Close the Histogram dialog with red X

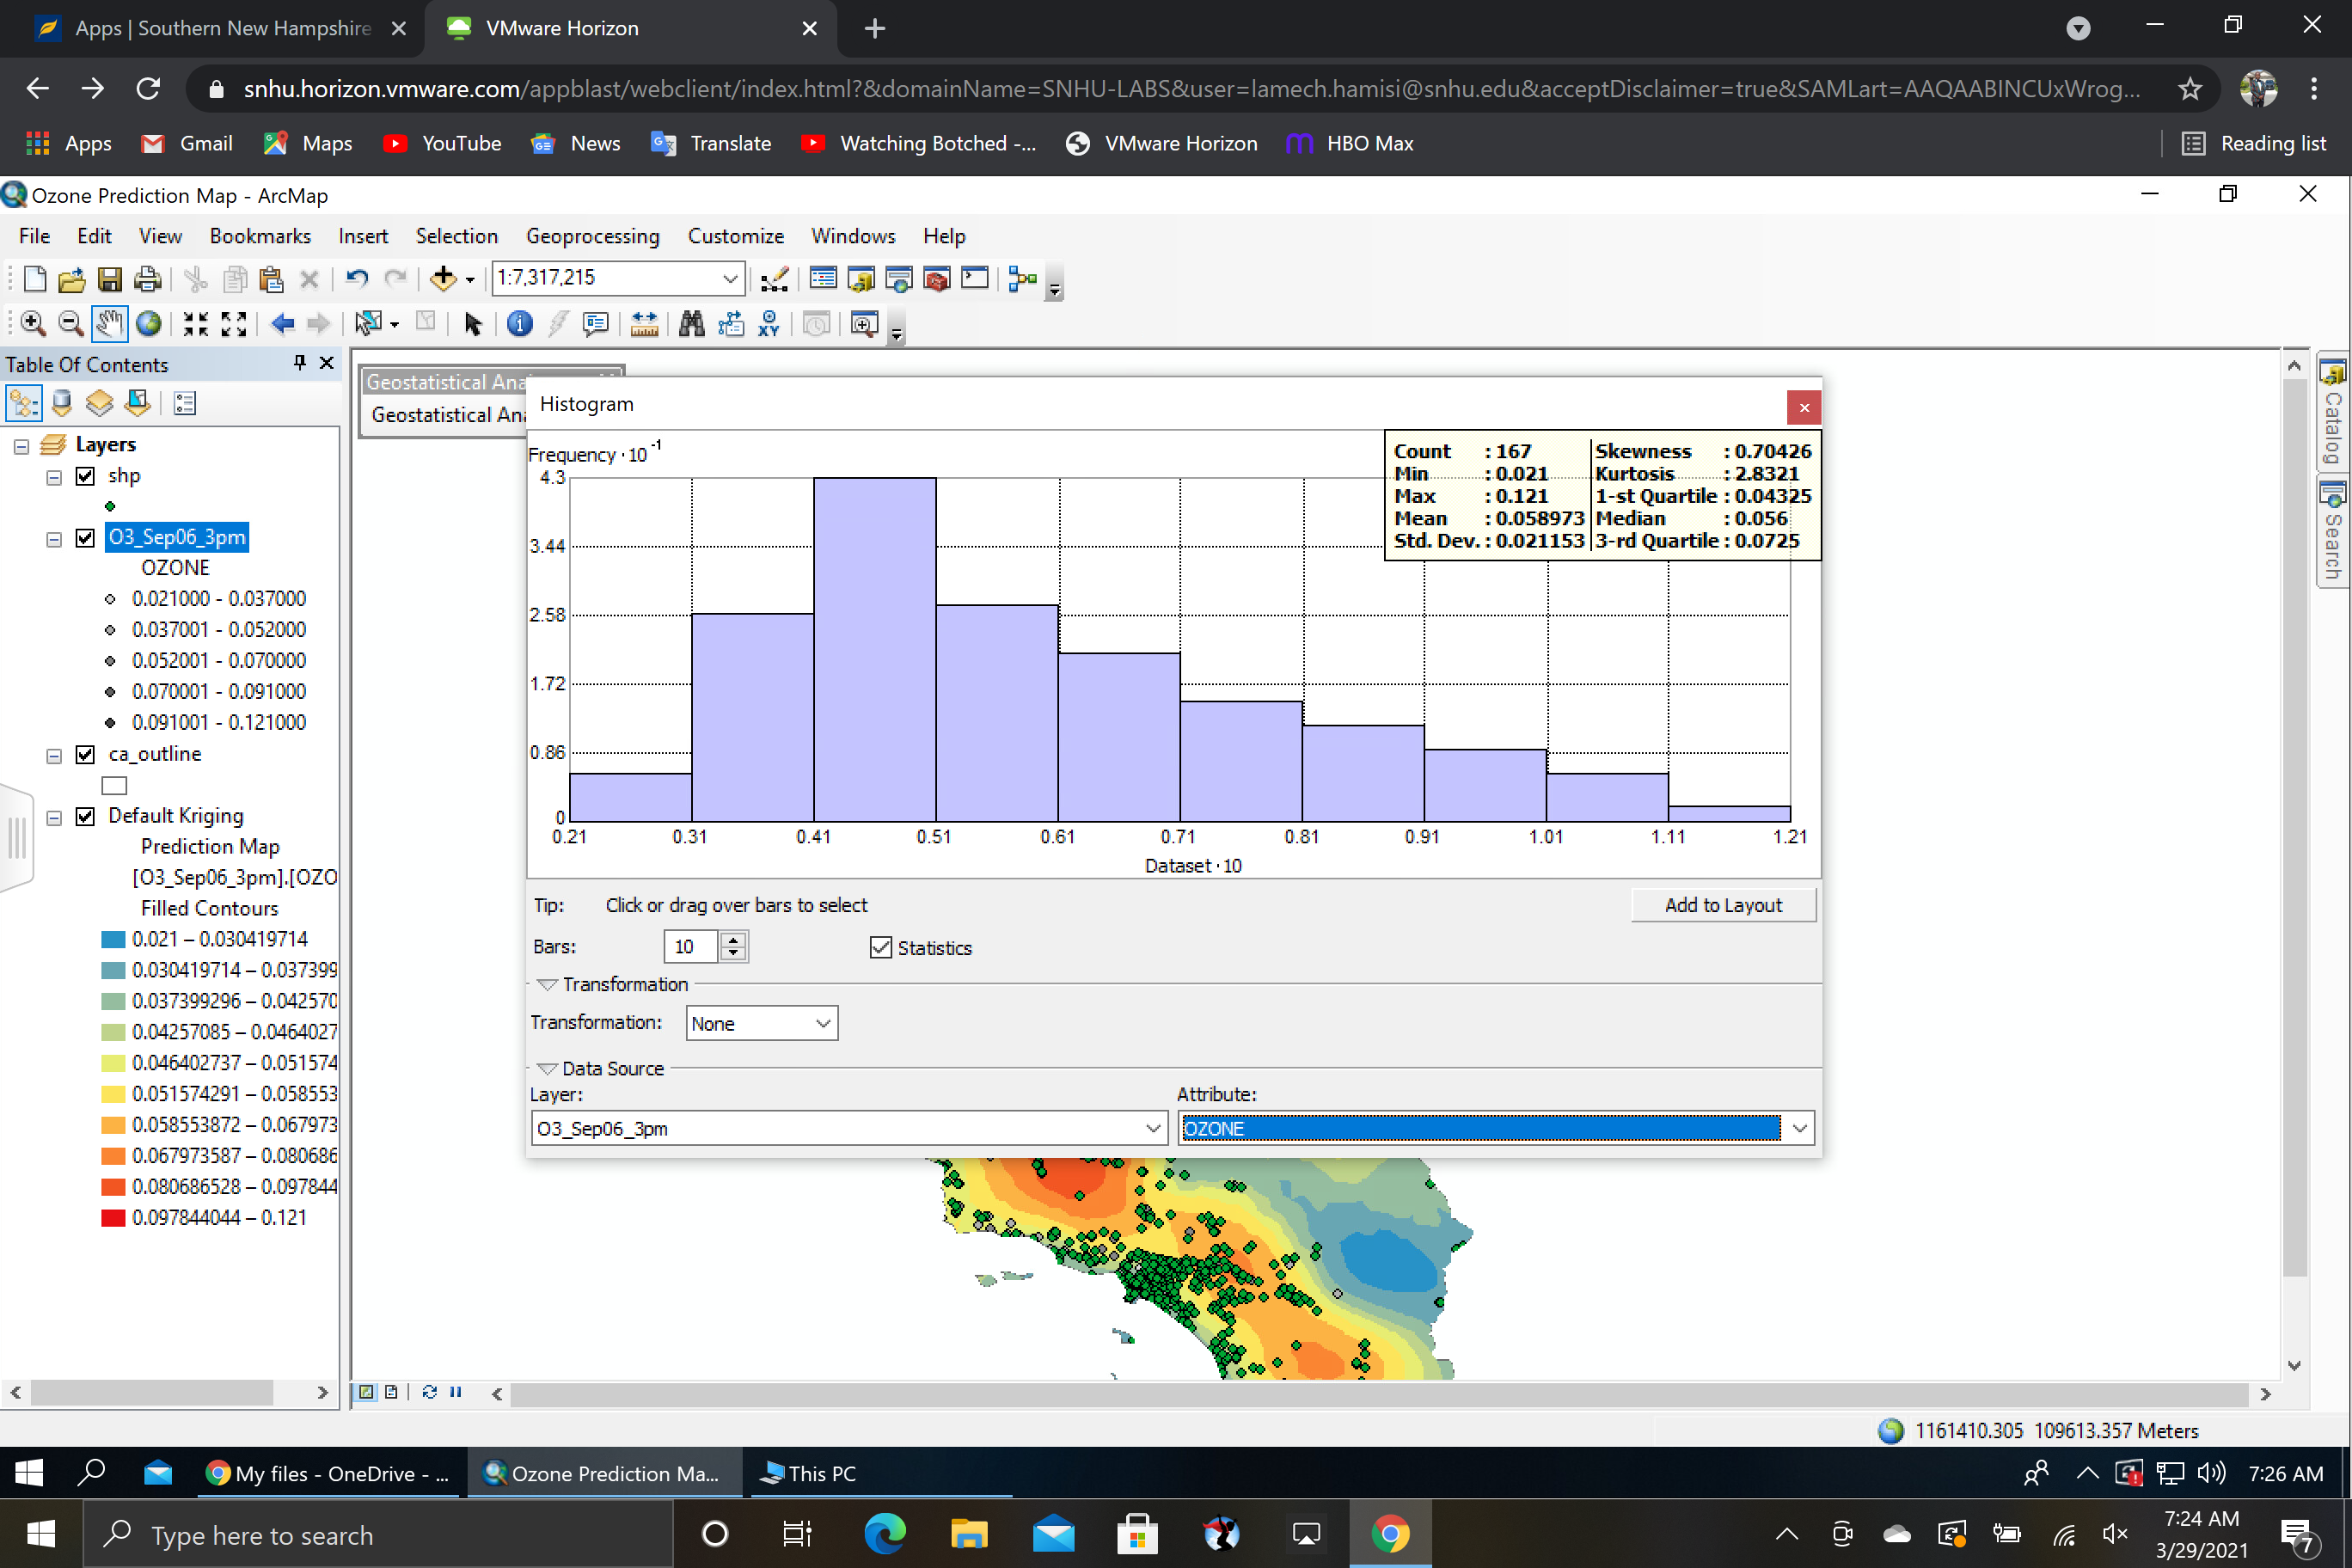(1804, 407)
